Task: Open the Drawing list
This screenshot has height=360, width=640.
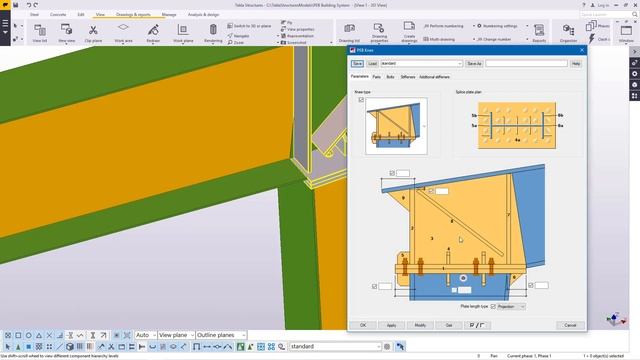Action: tap(349, 33)
